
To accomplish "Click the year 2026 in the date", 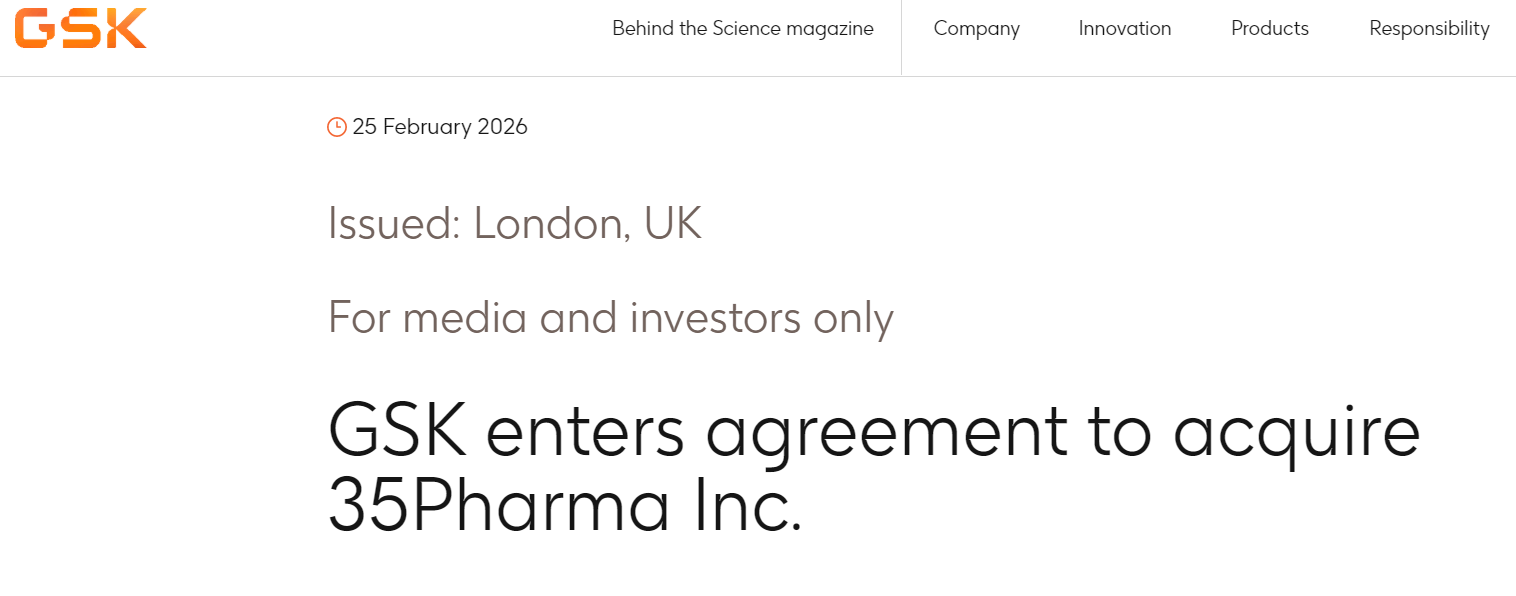I will pos(502,127).
